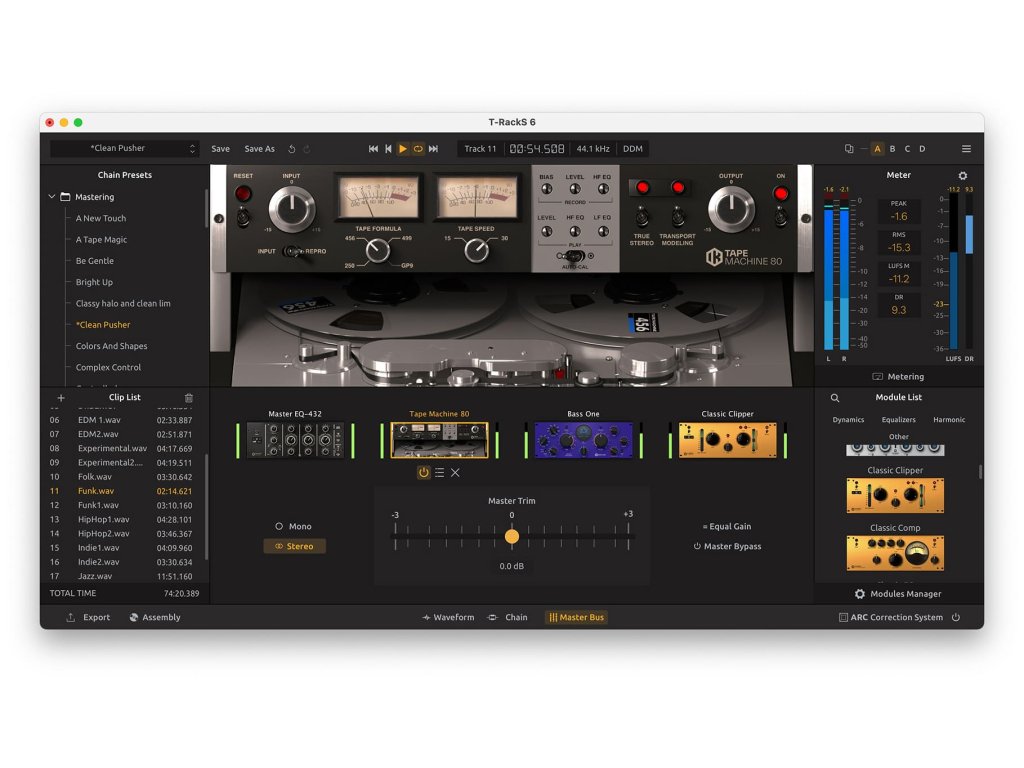The width and height of the screenshot is (1024, 768).
Task: Choose Classic Comp from Module List
Action: click(895, 552)
